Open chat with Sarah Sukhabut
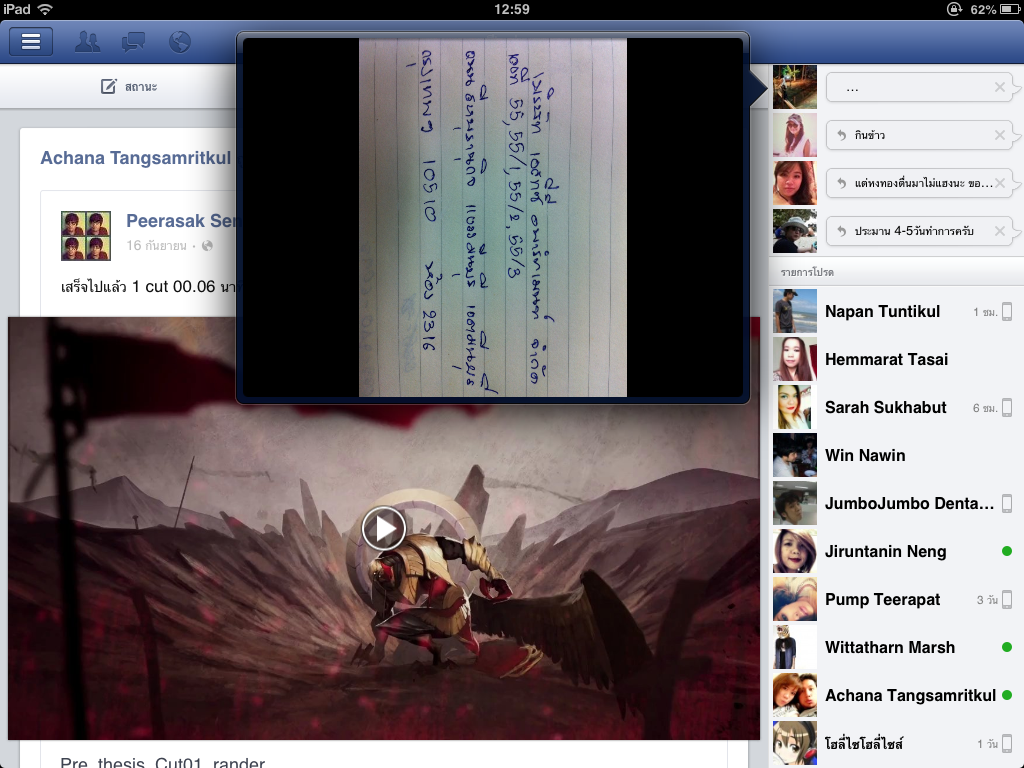Image resolution: width=1024 pixels, height=768 pixels. point(896,408)
